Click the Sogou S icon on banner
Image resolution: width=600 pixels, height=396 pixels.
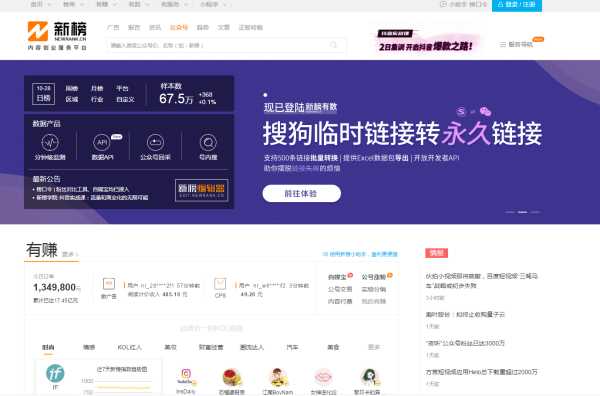pyautogui.click(x=461, y=111)
